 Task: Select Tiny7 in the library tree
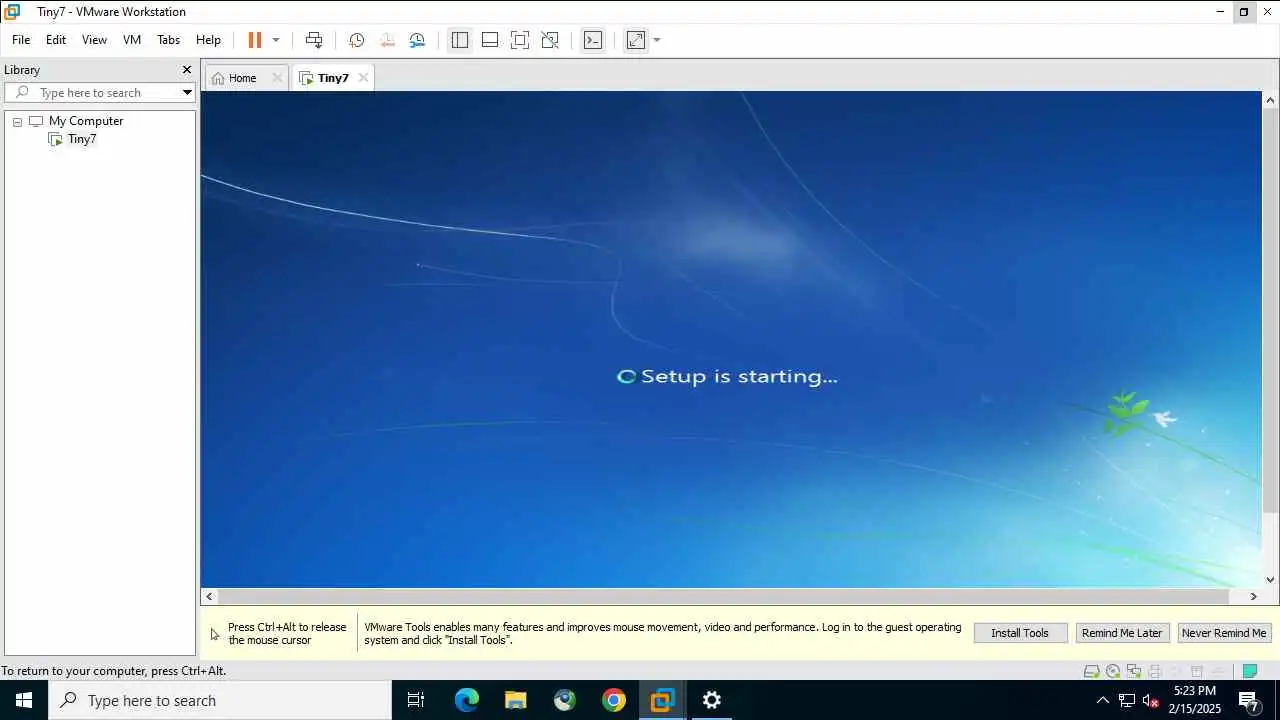click(x=82, y=139)
